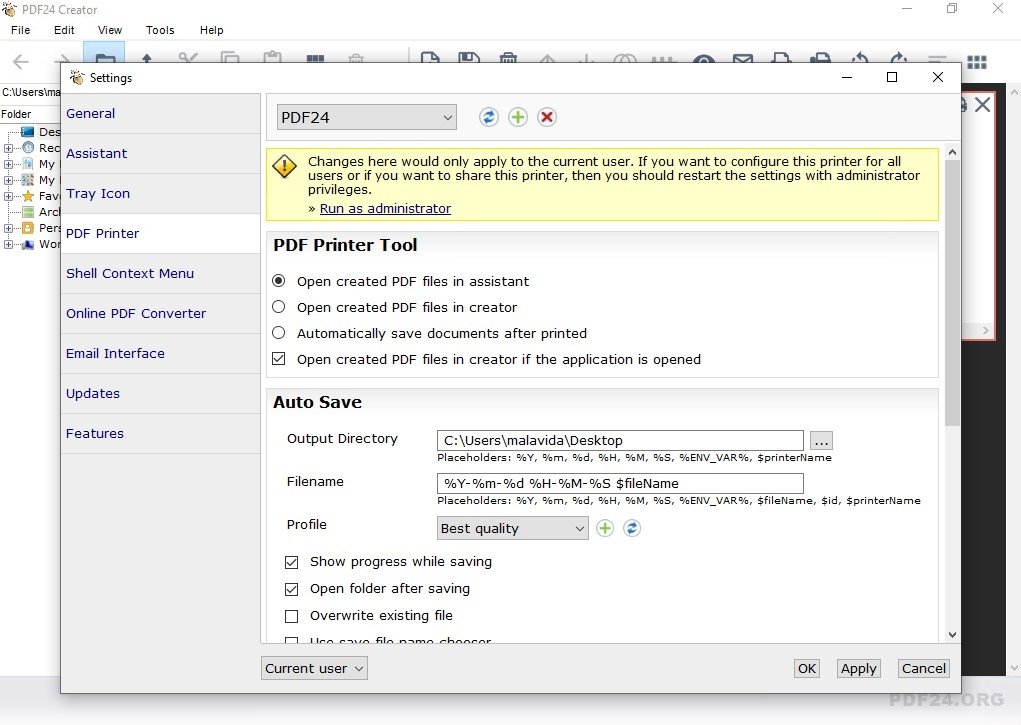This screenshot has height=725, width=1021.
Task: Open the Help menu
Action: click(211, 30)
